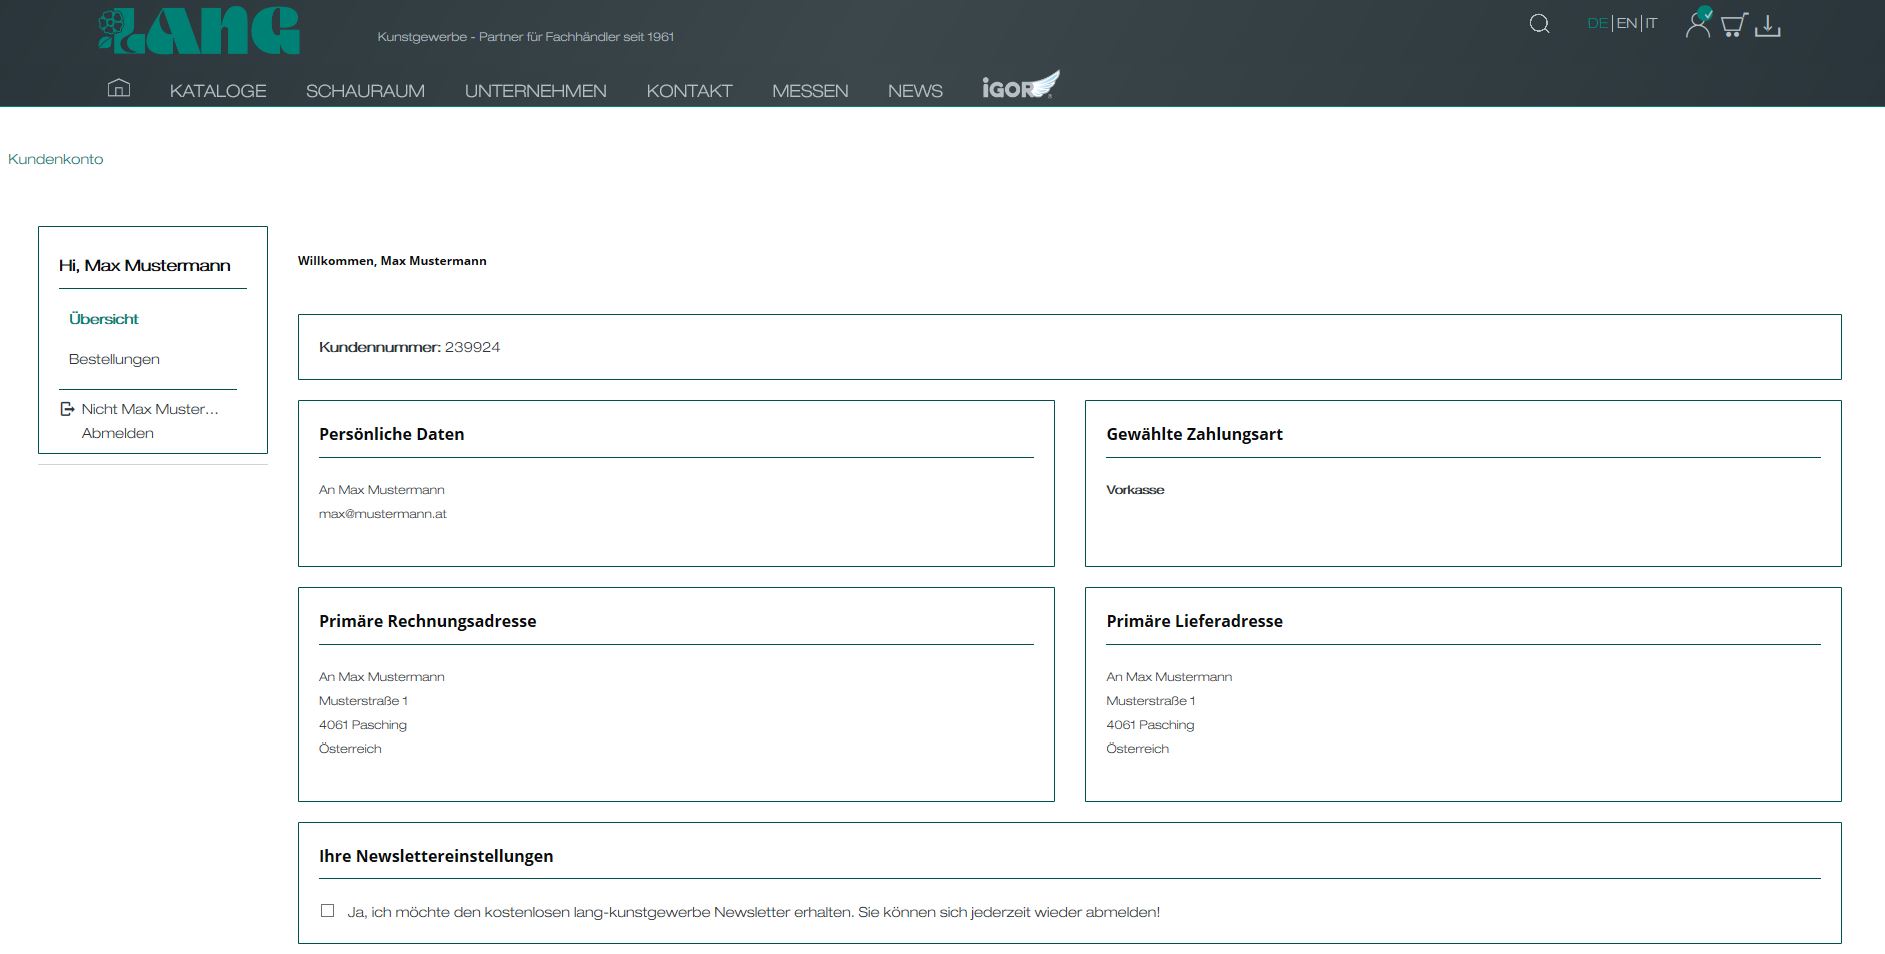Open the UNTERNEHMEN menu
Screen dimensions: 1885x954
click(x=535, y=91)
